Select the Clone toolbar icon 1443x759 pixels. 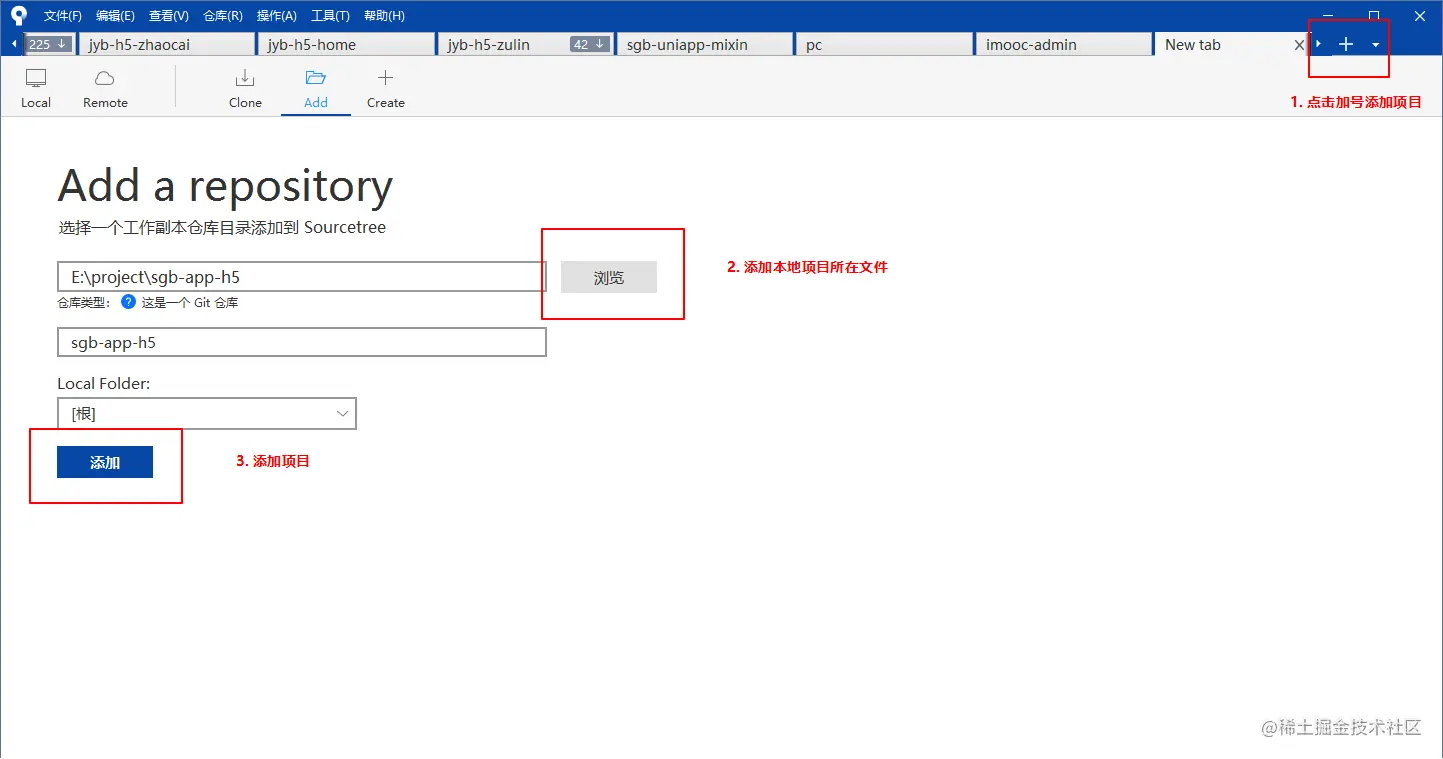245,89
